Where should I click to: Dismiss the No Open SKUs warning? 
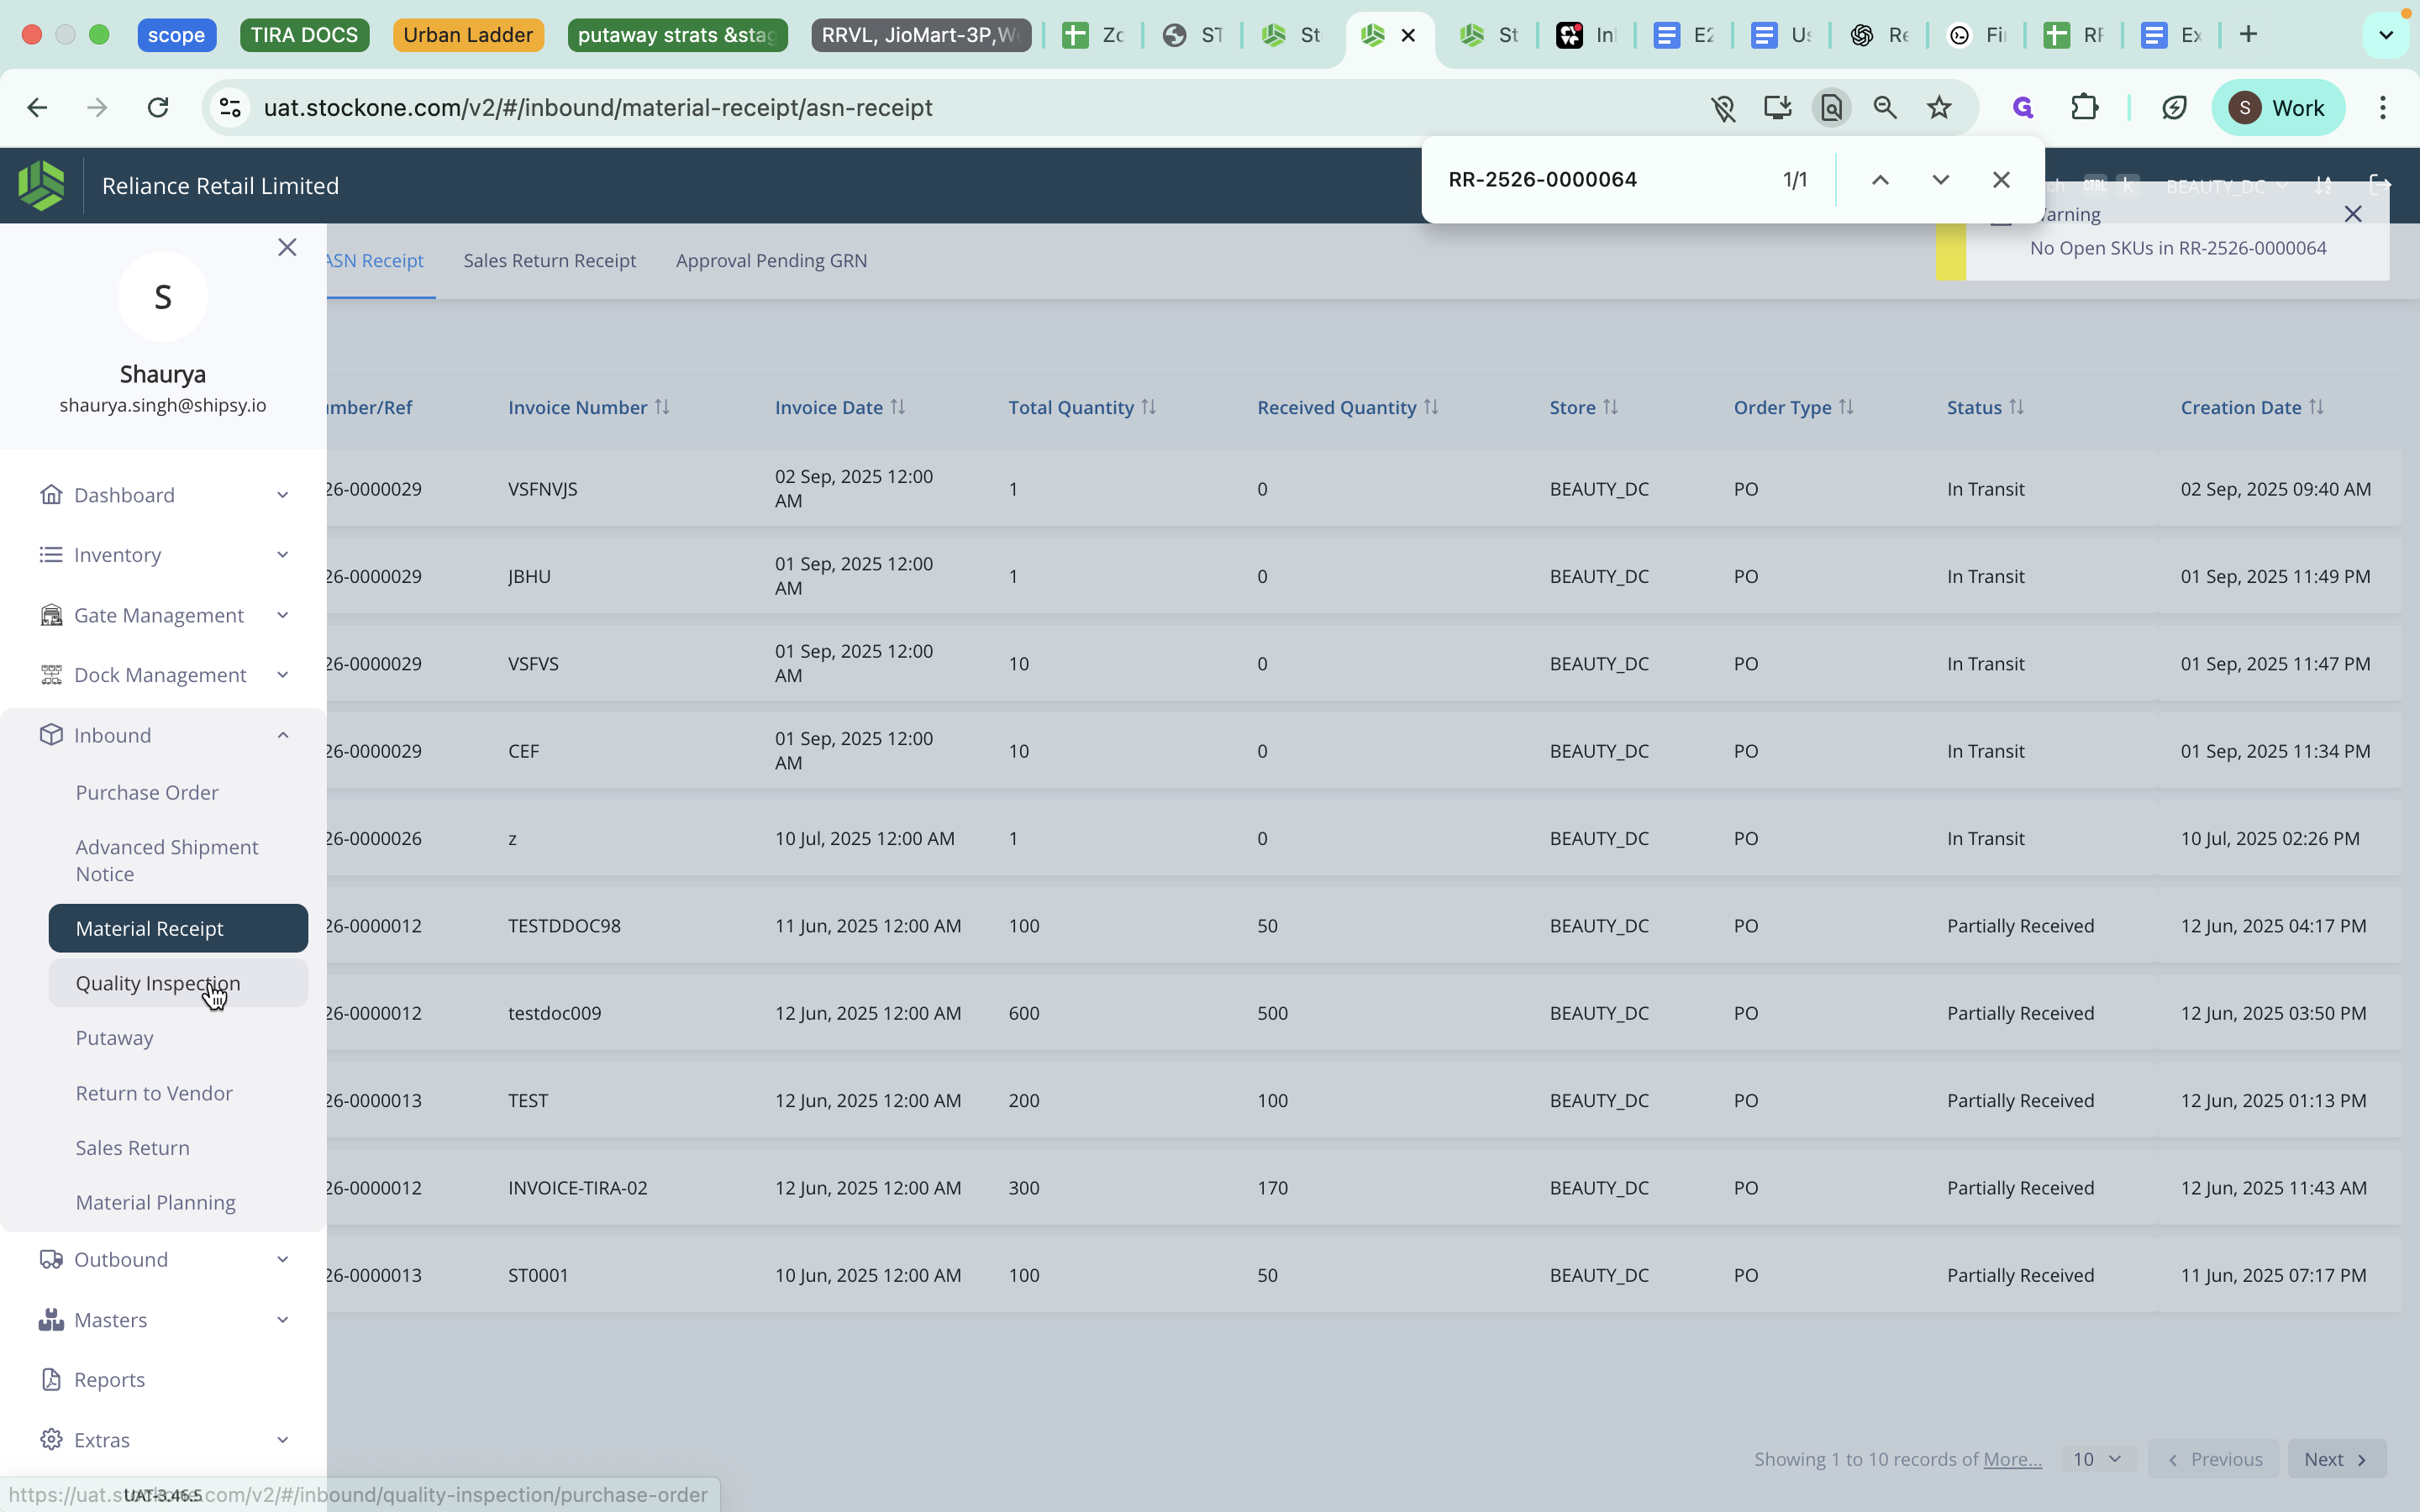(2352, 214)
